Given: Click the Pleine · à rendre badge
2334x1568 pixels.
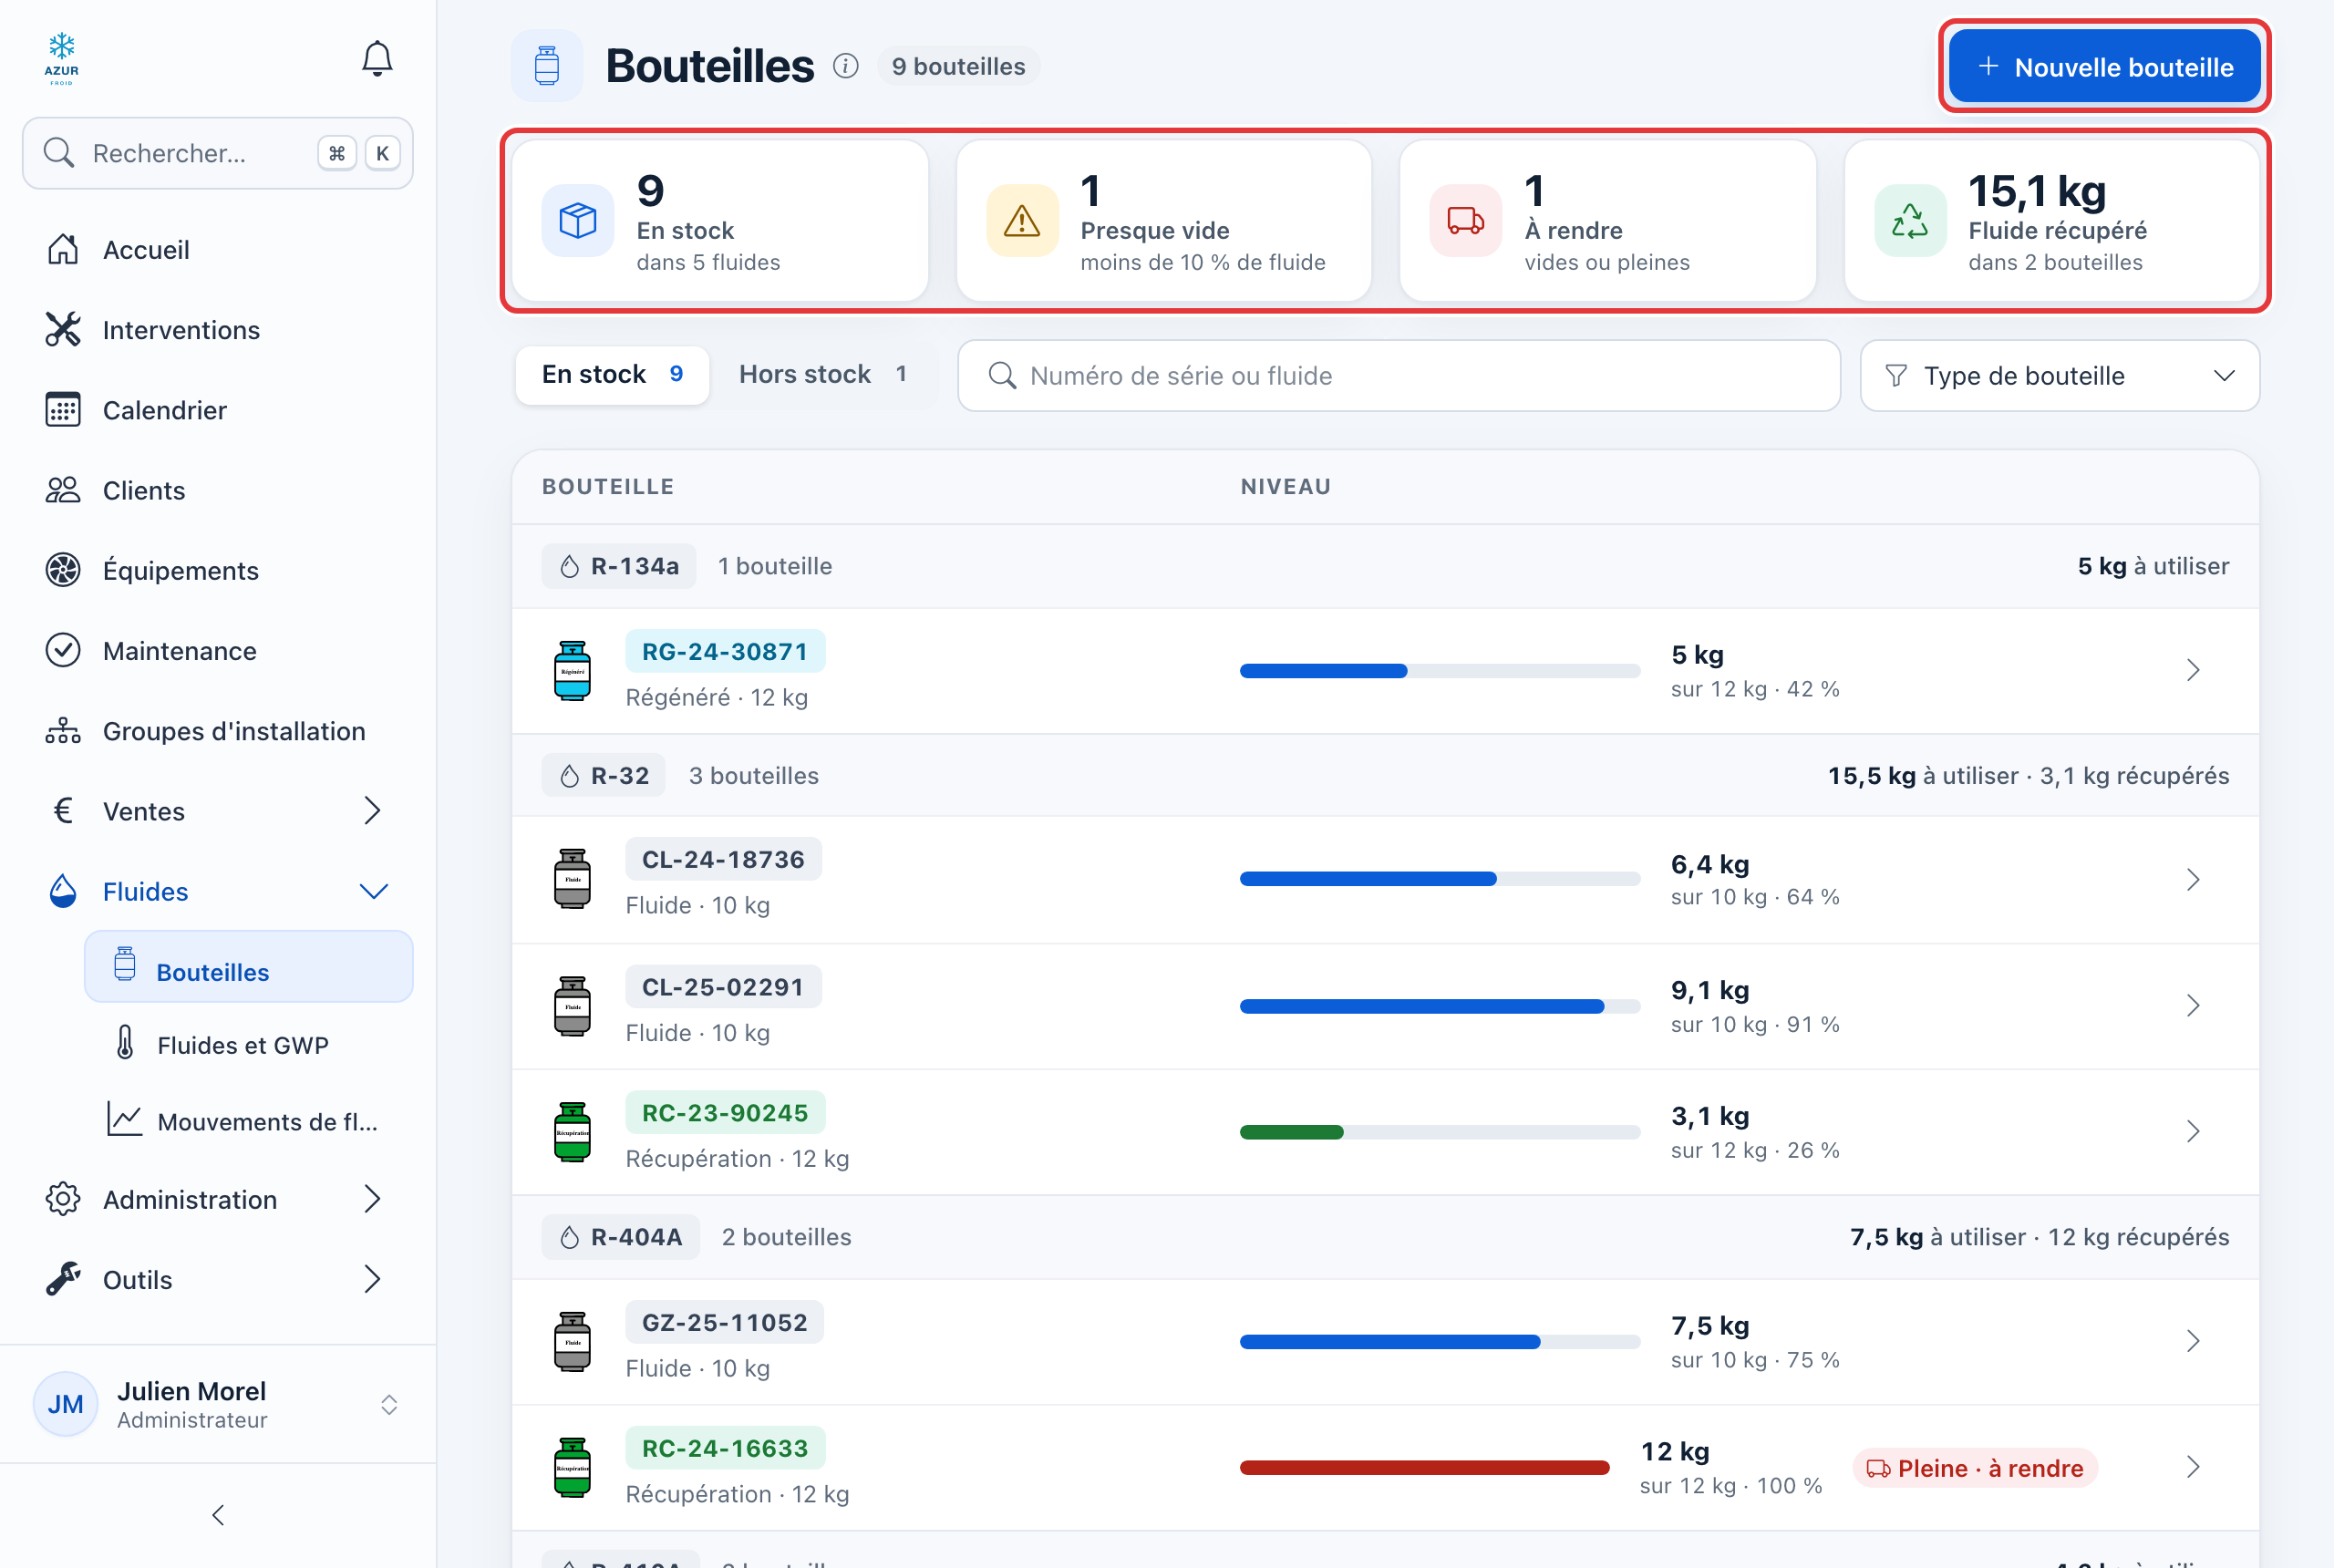Looking at the screenshot, I should pyautogui.click(x=1975, y=1468).
